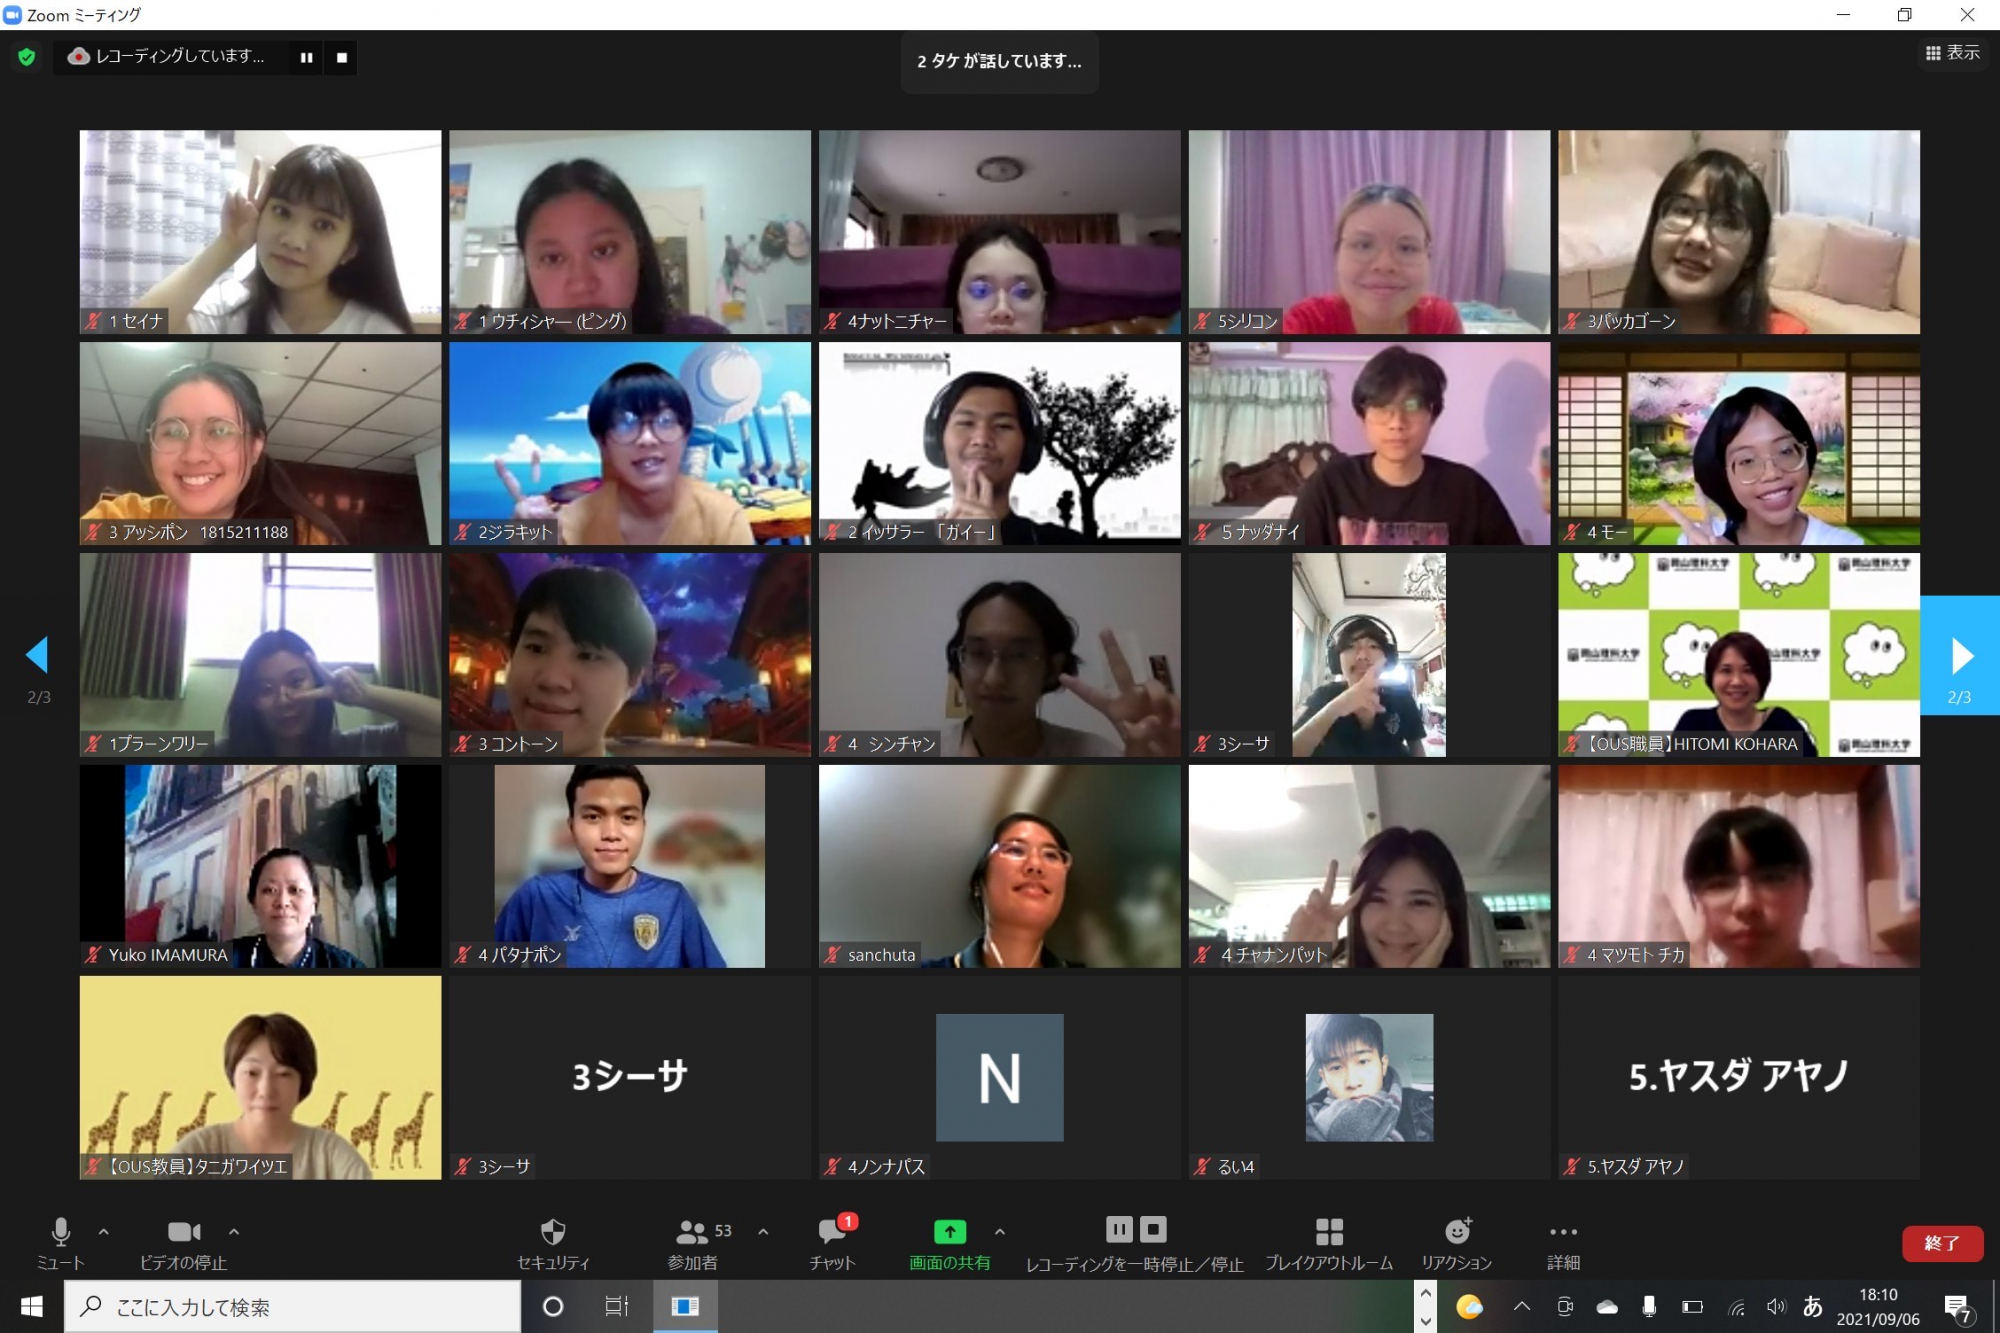
Task: Click the Japanese IME あ indicator
Action: pos(1812,1306)
